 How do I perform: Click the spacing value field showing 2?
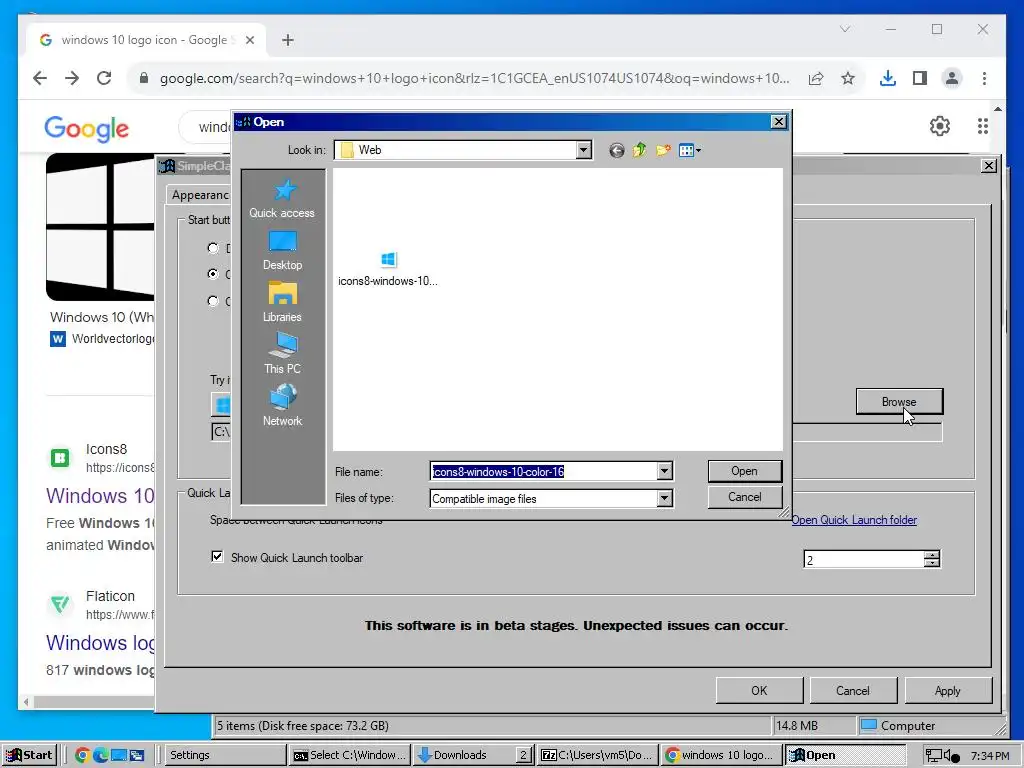tap(864, 560)
